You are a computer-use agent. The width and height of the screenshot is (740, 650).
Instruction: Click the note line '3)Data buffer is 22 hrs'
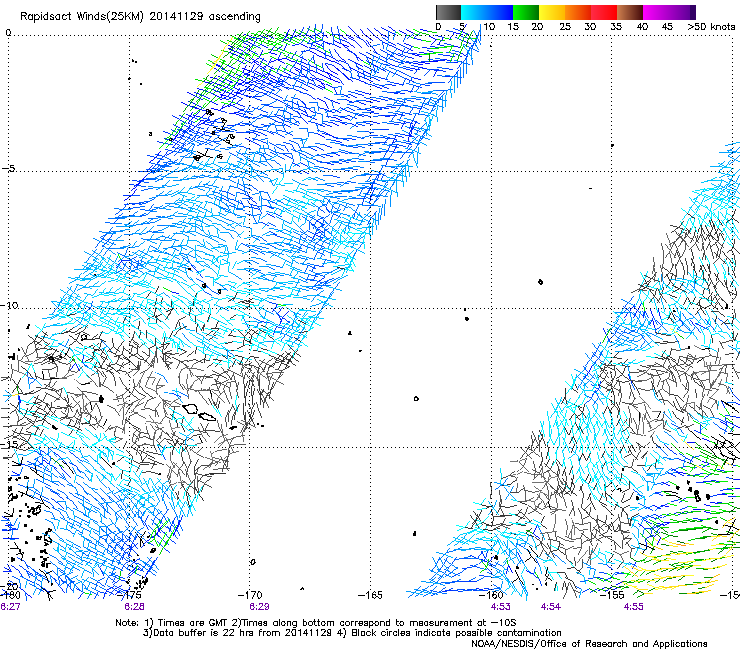352,633
